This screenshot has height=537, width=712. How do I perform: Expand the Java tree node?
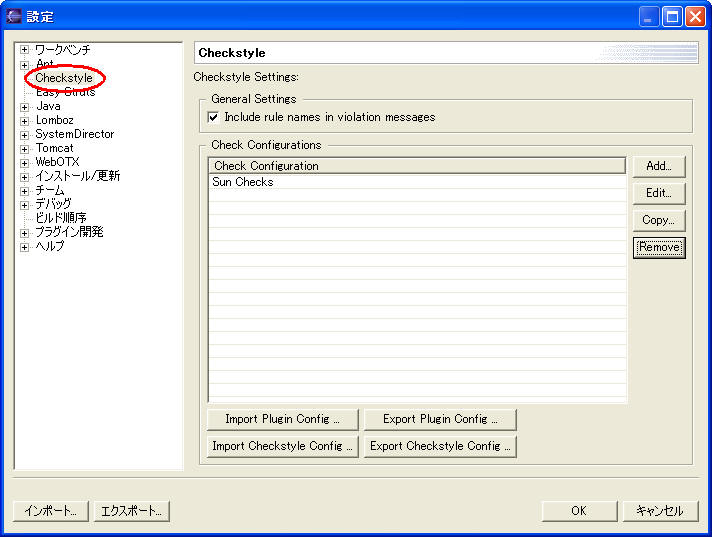coord(24,106)
